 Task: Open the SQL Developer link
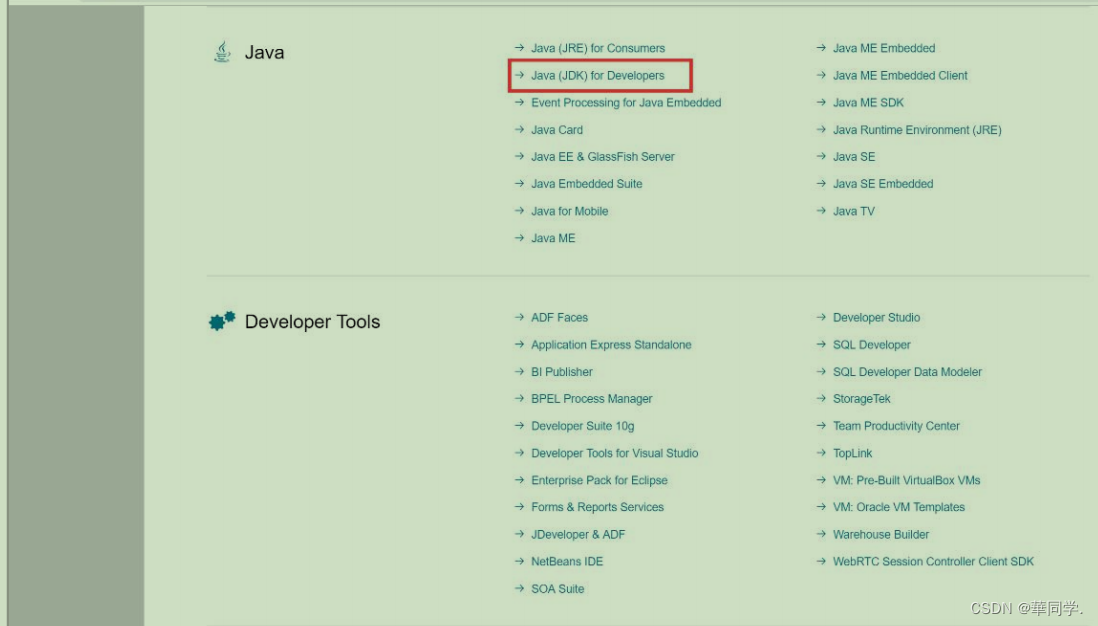tap(872, 345)
